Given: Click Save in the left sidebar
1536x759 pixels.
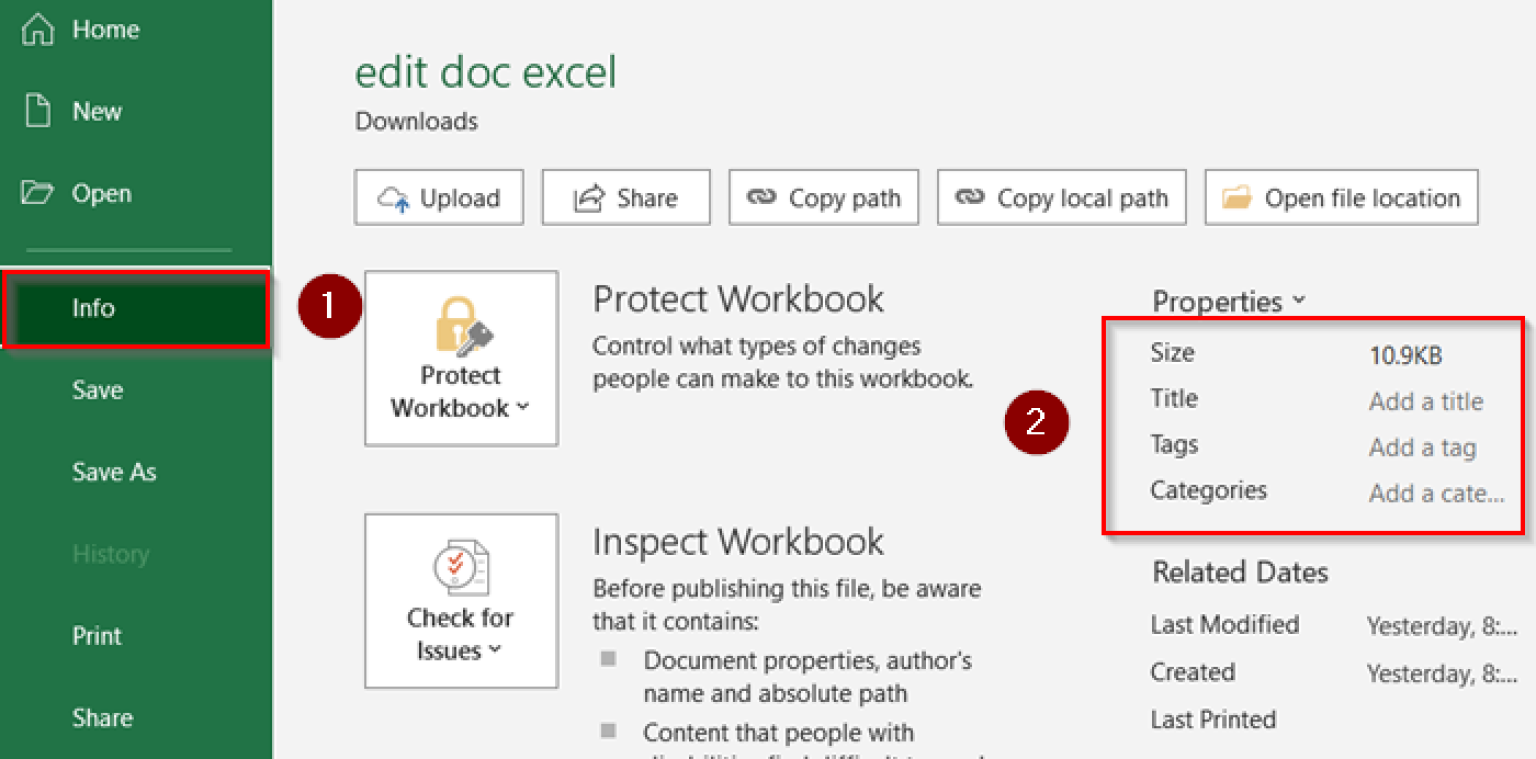Looking at the screenshot, I should [98, 390].
